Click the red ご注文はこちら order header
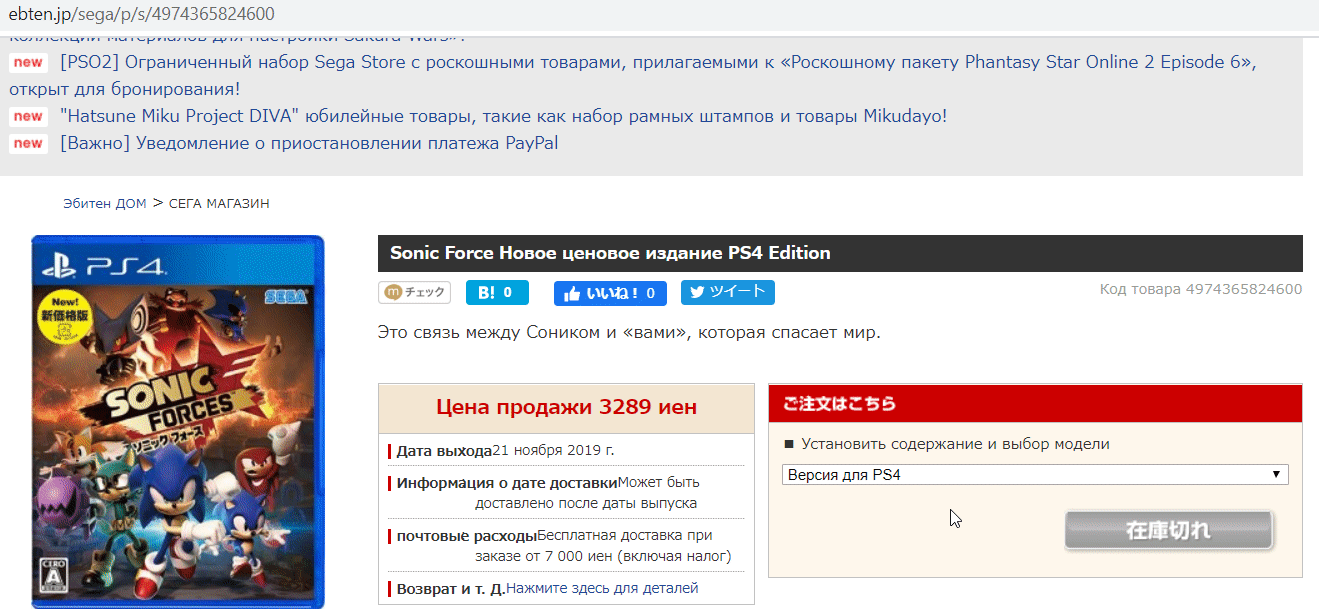Image resolution: width=1319 pixels, height=609 pixels. click(1035, 404)
